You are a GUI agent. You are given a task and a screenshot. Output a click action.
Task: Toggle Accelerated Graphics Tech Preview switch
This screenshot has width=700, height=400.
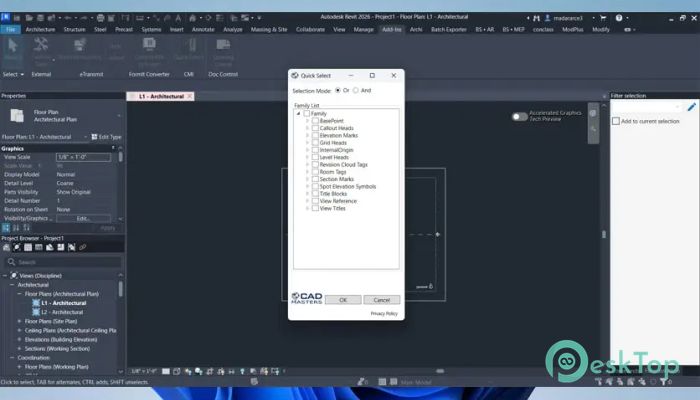[519, 117]
